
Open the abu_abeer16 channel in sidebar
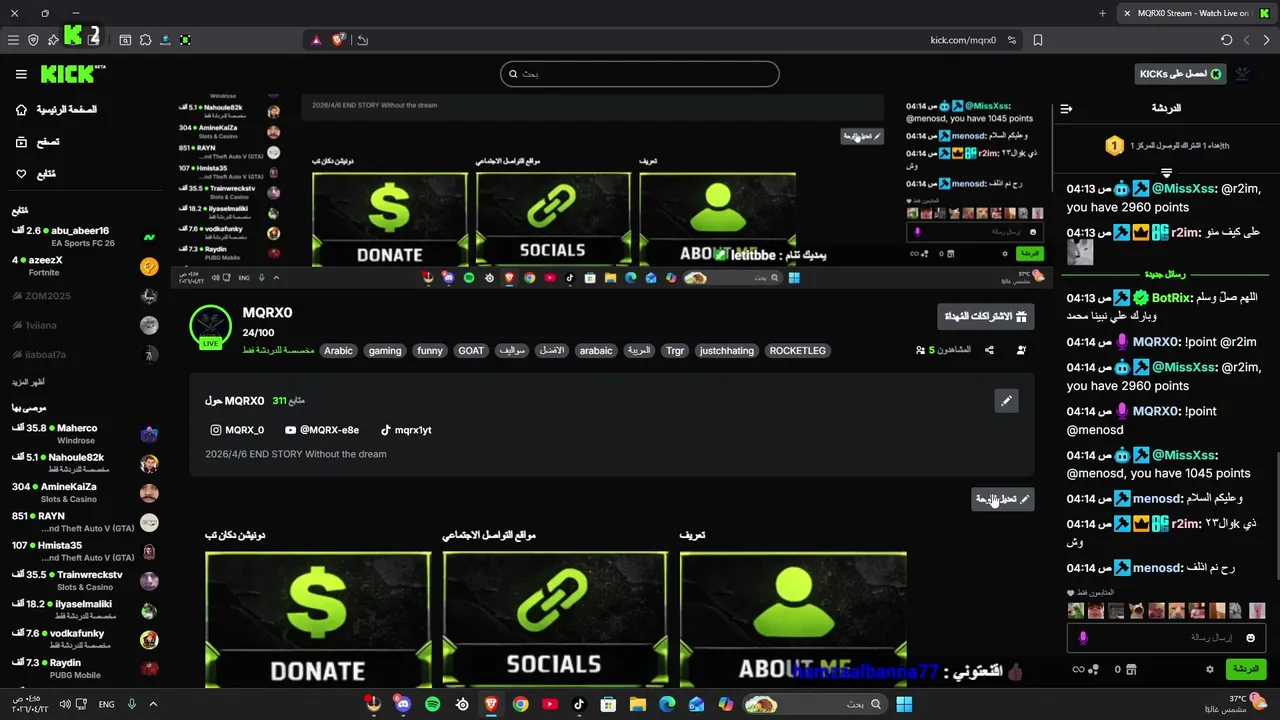point(85,237)
